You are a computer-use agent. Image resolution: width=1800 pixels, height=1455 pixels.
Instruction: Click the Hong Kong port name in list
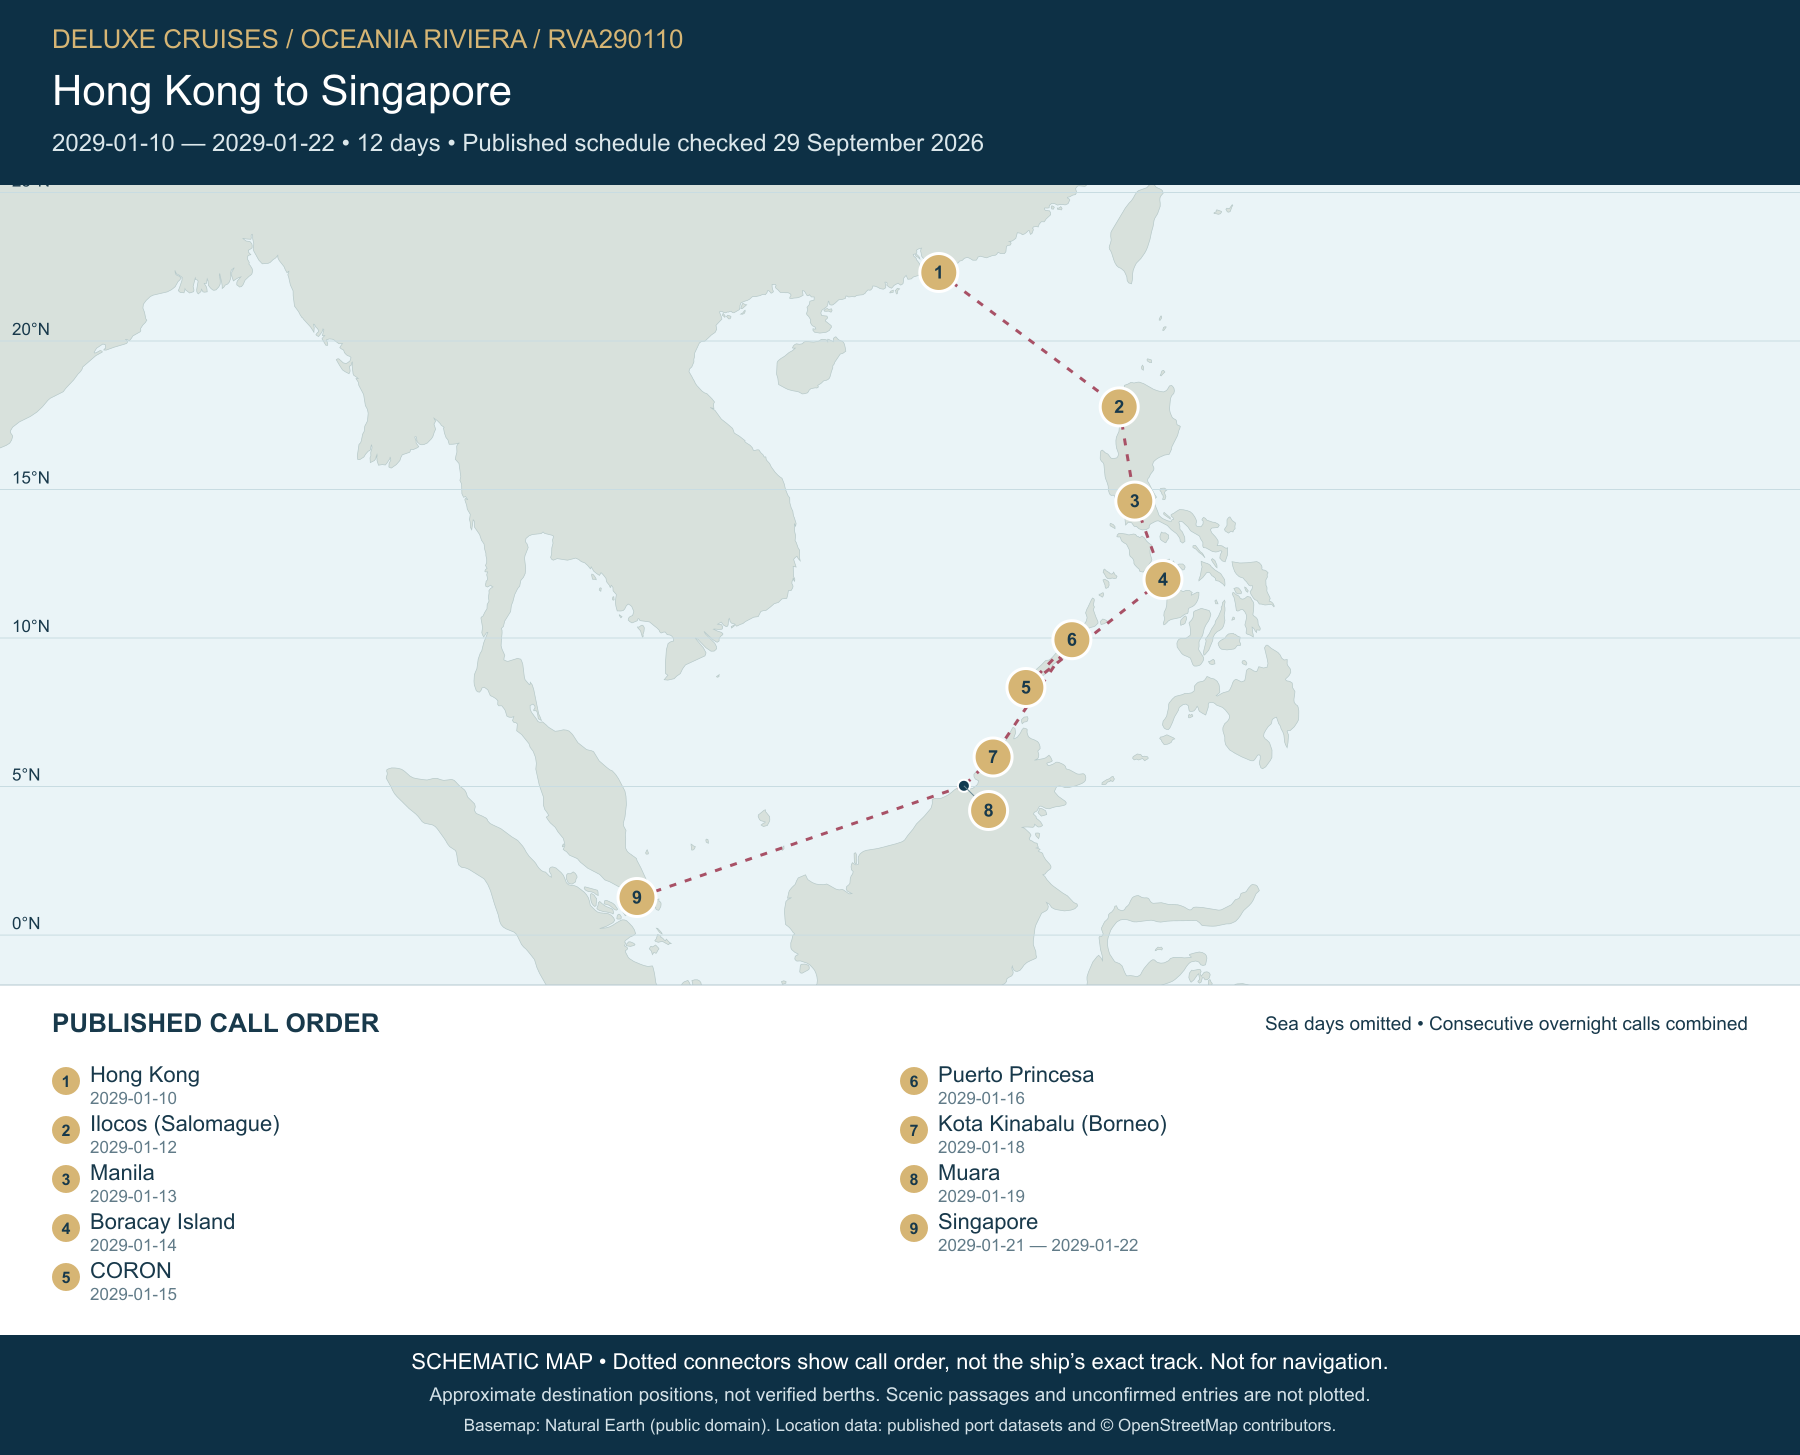145,1075
